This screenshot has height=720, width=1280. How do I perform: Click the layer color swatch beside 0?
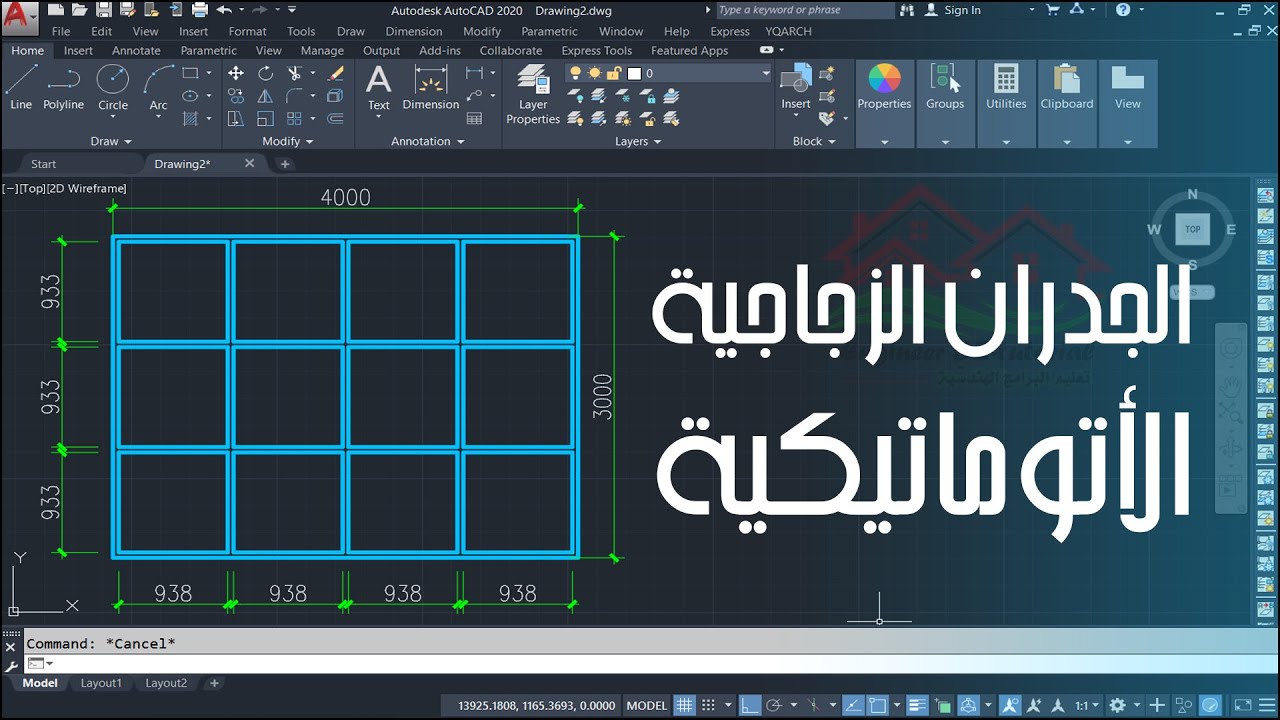coord(633,73)
